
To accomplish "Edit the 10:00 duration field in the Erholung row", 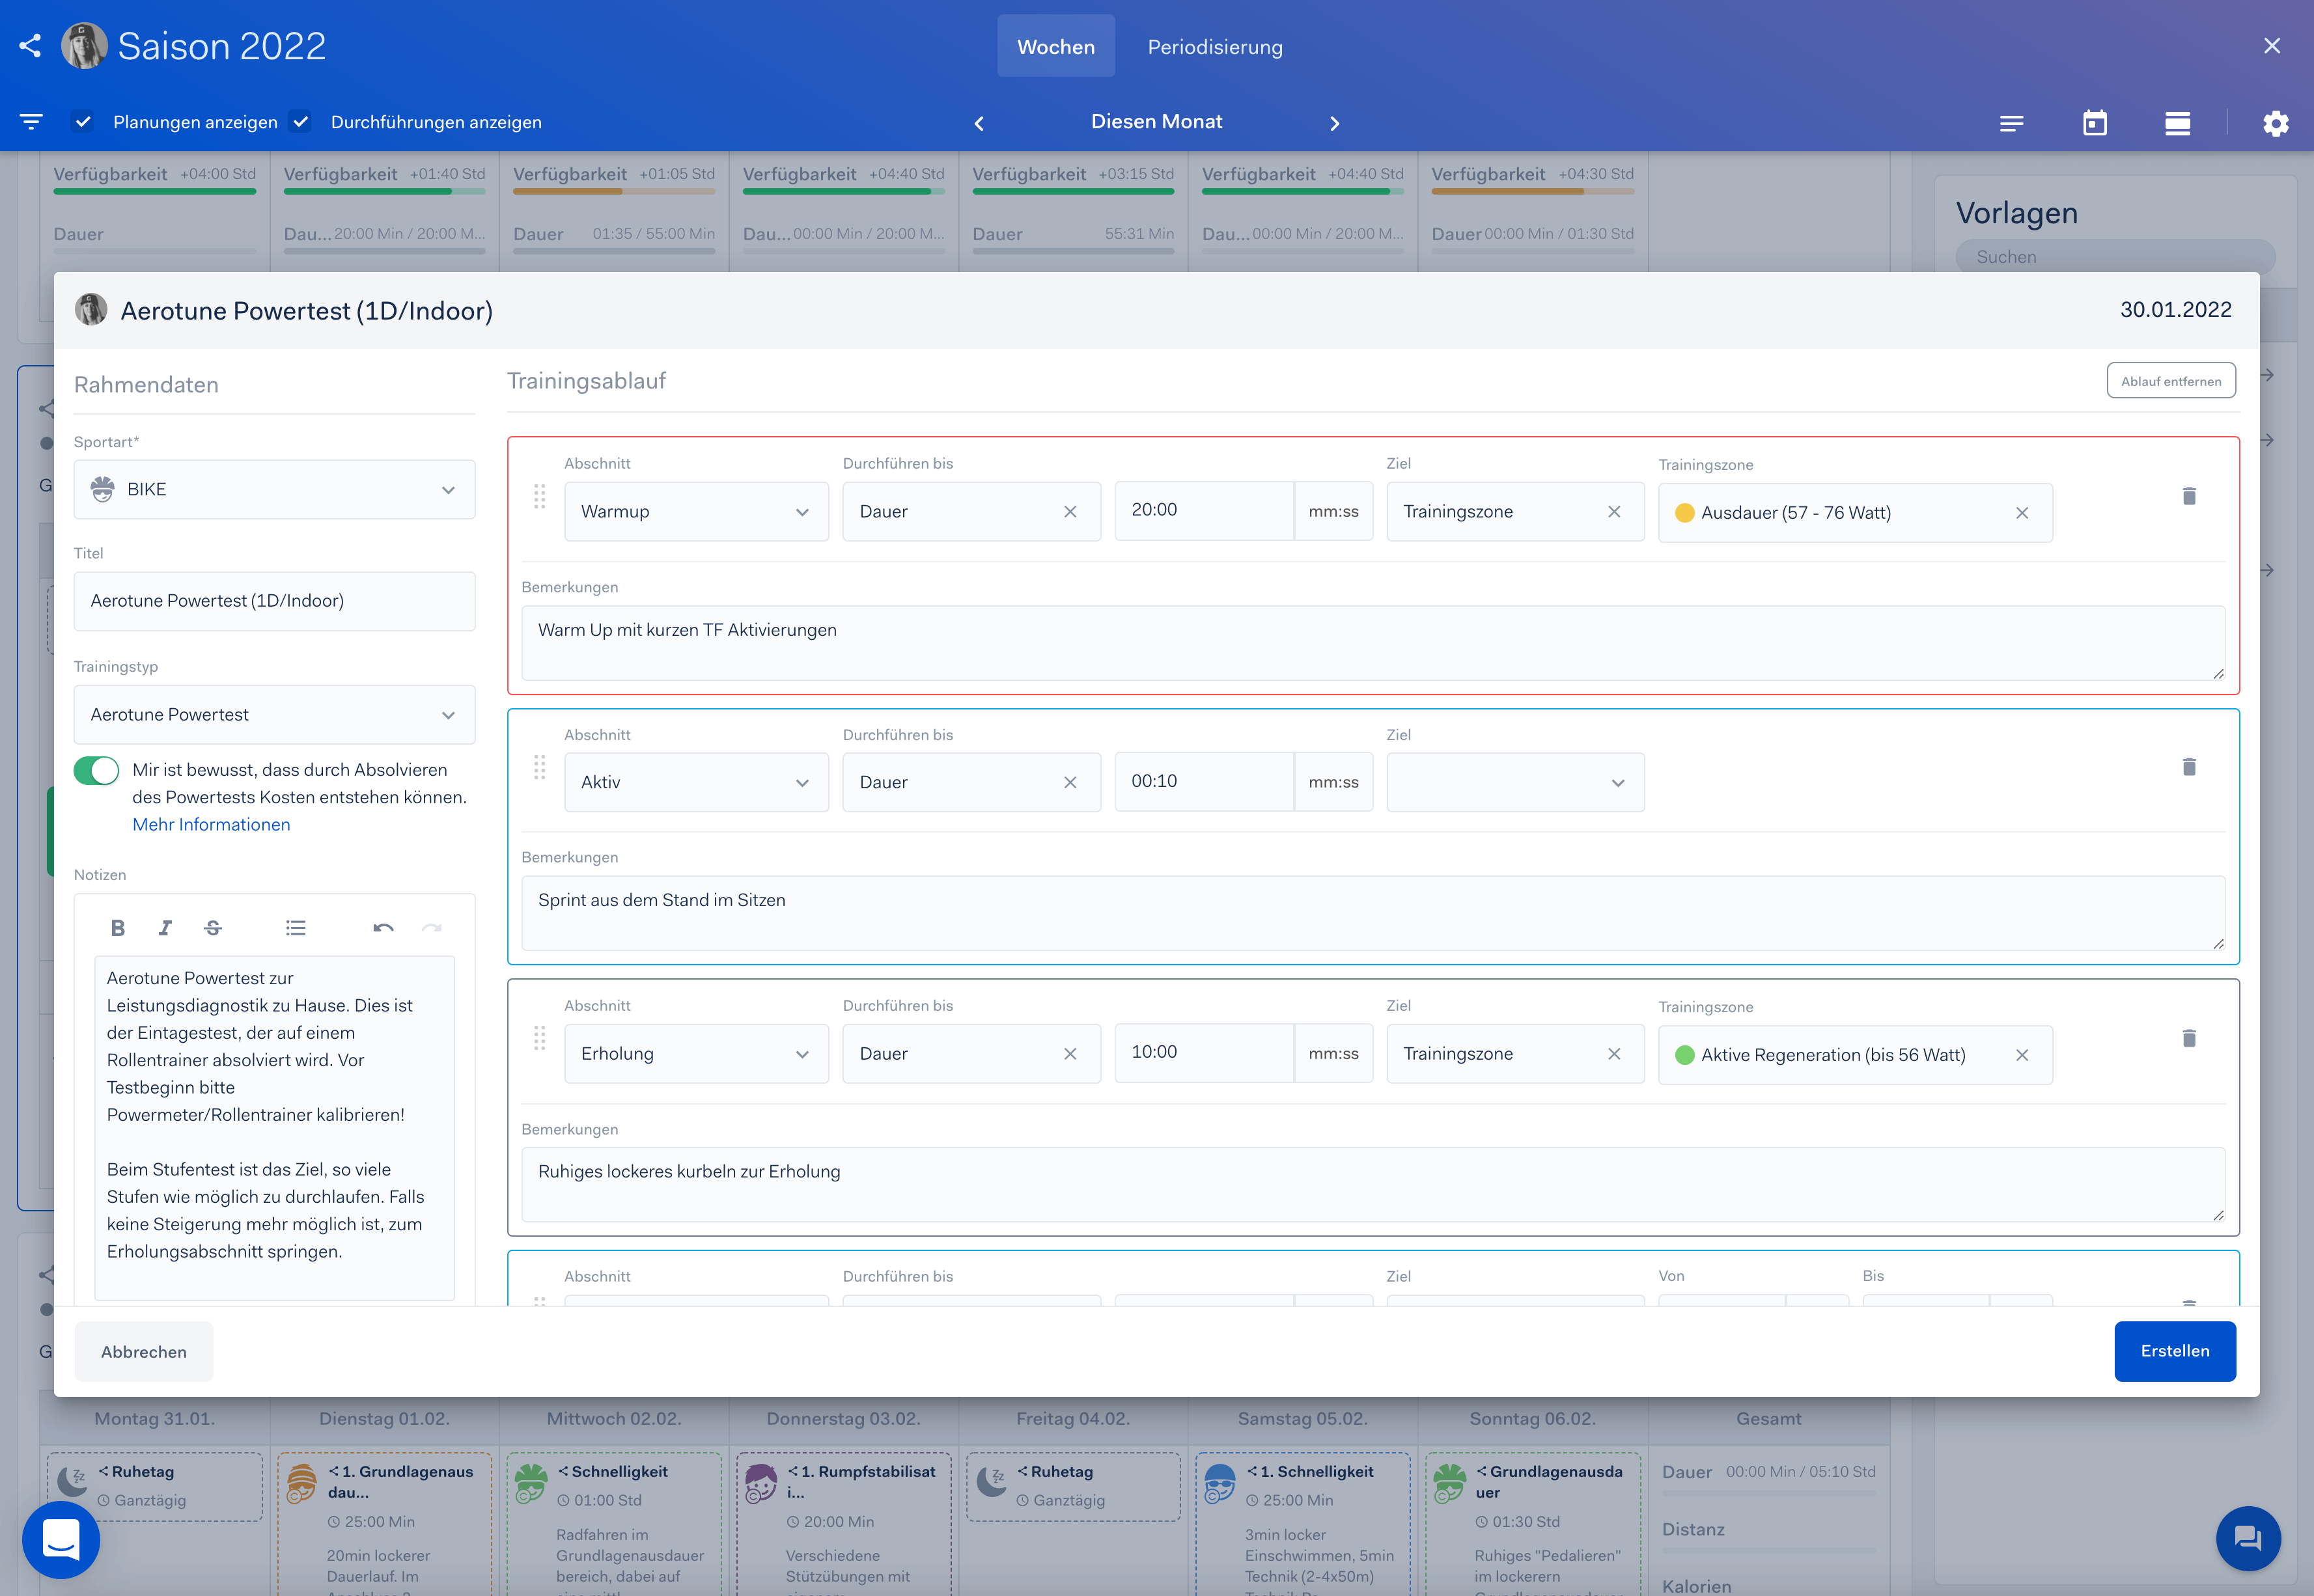I will [x=1204, y=1053].
